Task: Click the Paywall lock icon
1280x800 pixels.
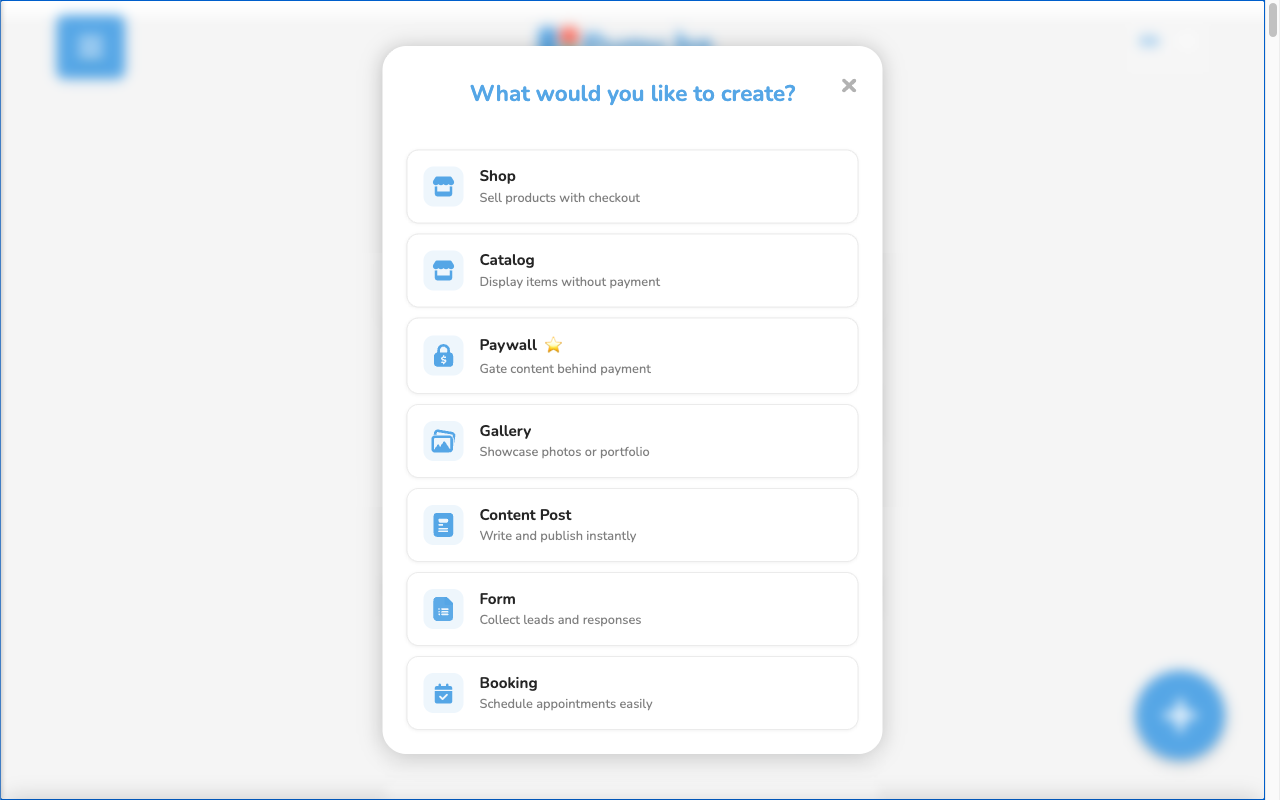Action: tap(443, 355)
